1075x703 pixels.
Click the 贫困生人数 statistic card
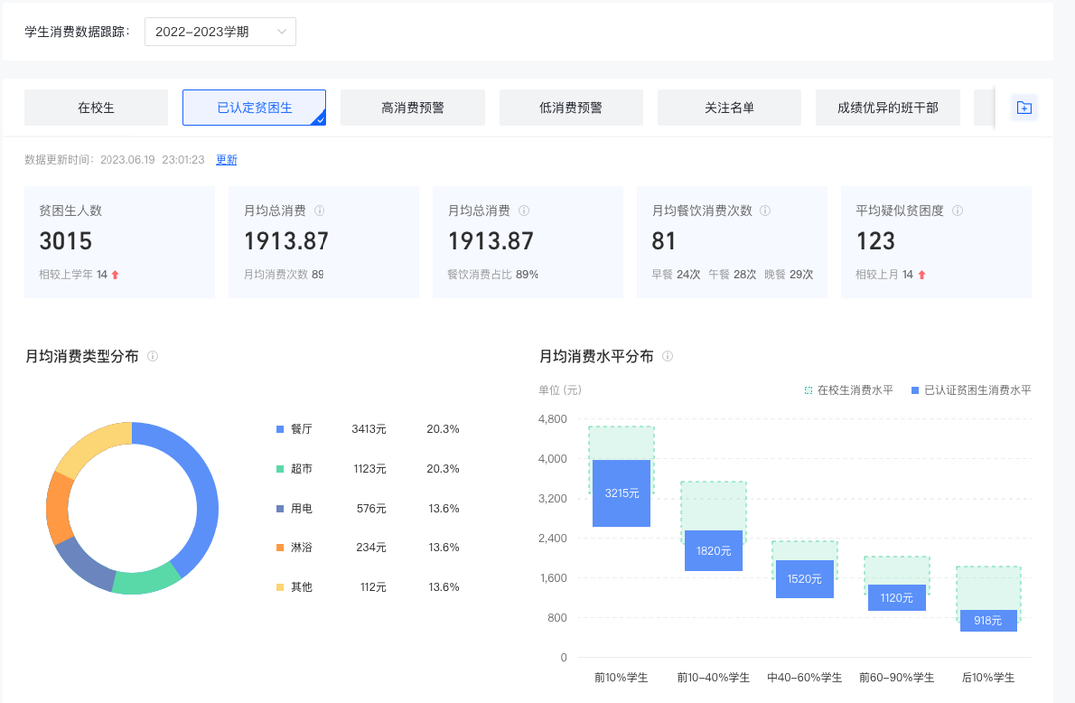point(119,241)
